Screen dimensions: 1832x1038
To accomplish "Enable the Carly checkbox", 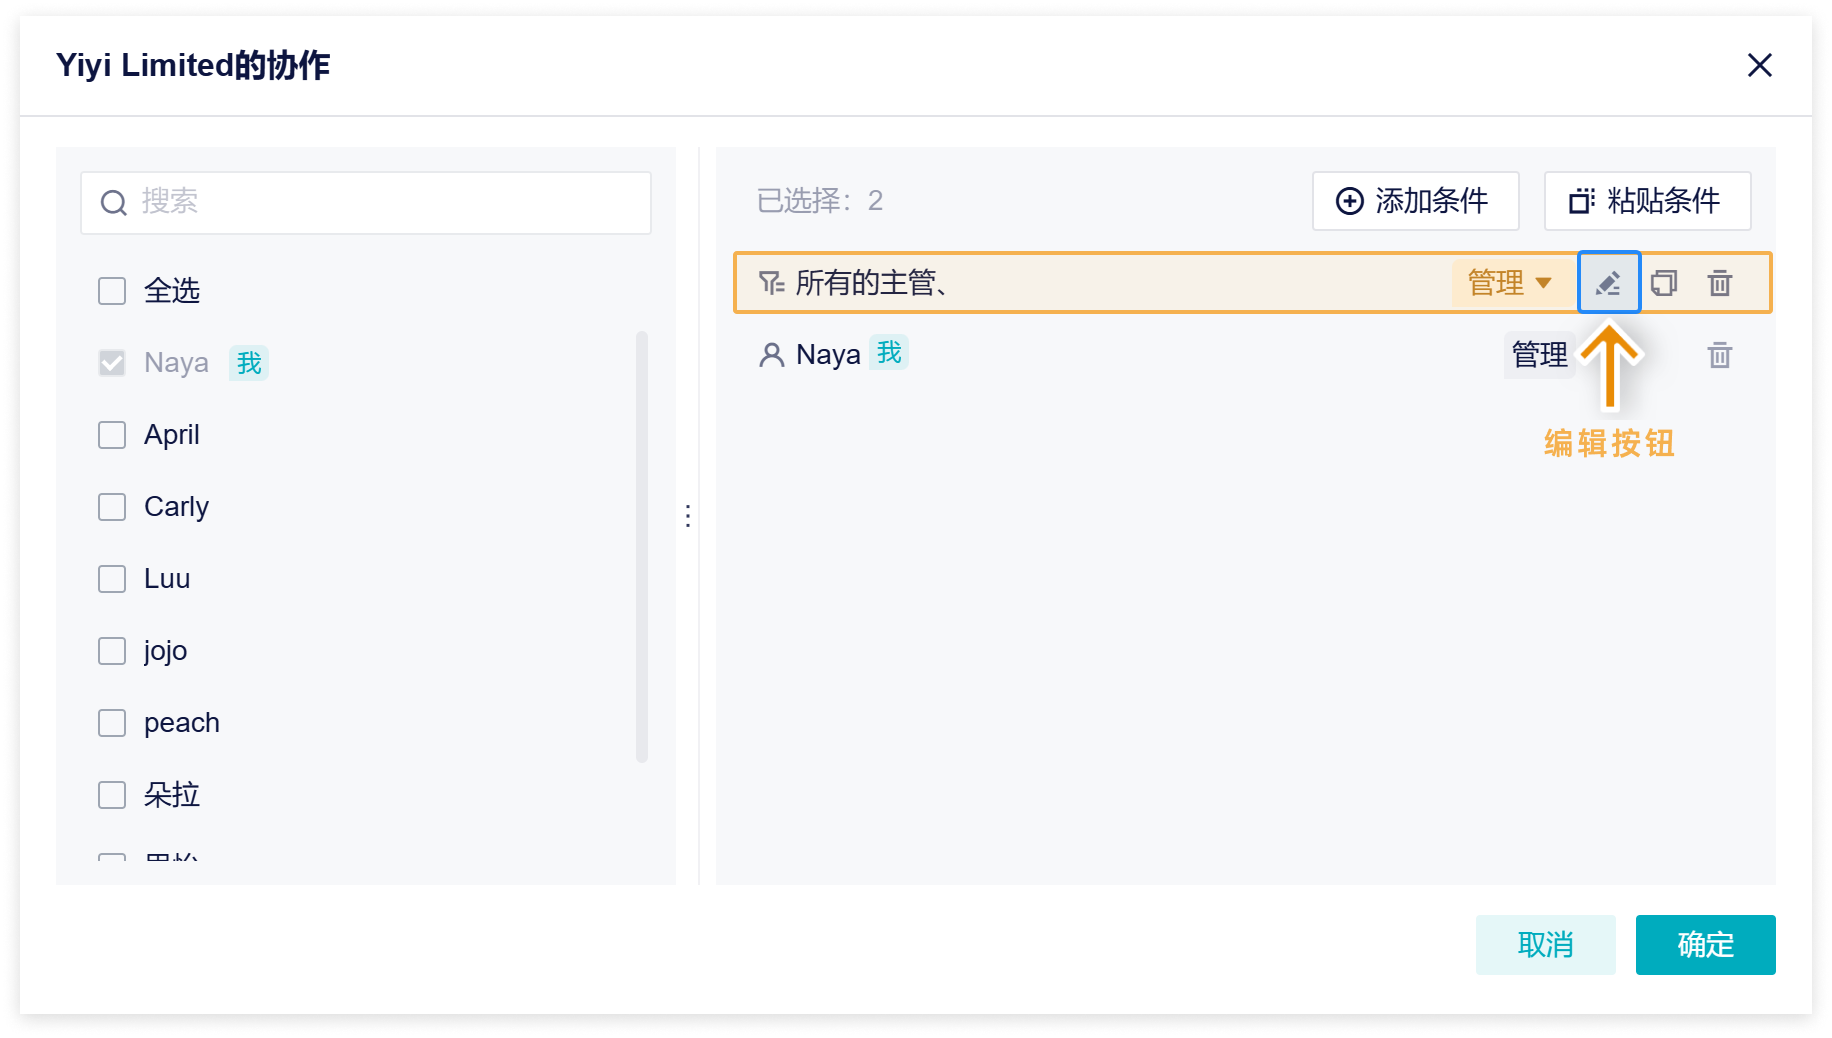I will point(111,507).
